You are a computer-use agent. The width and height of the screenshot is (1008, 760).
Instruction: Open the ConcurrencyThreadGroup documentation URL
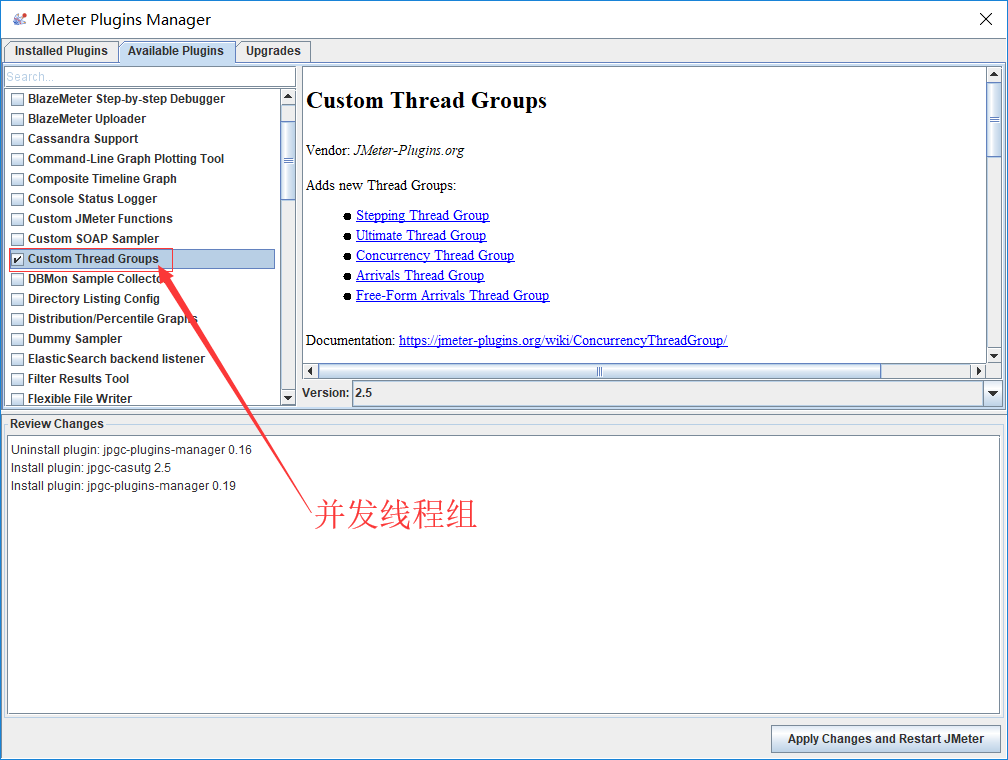[563, 340]
